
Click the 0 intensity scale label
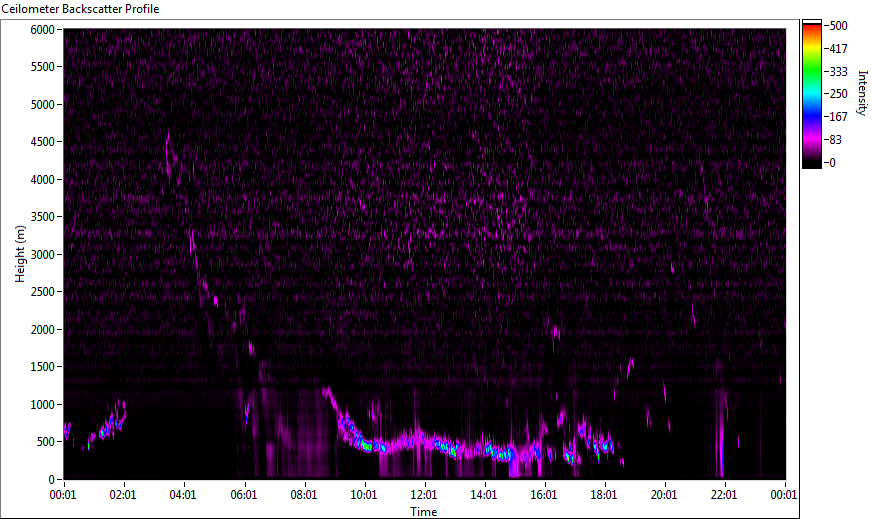click(x=833, y=162)
